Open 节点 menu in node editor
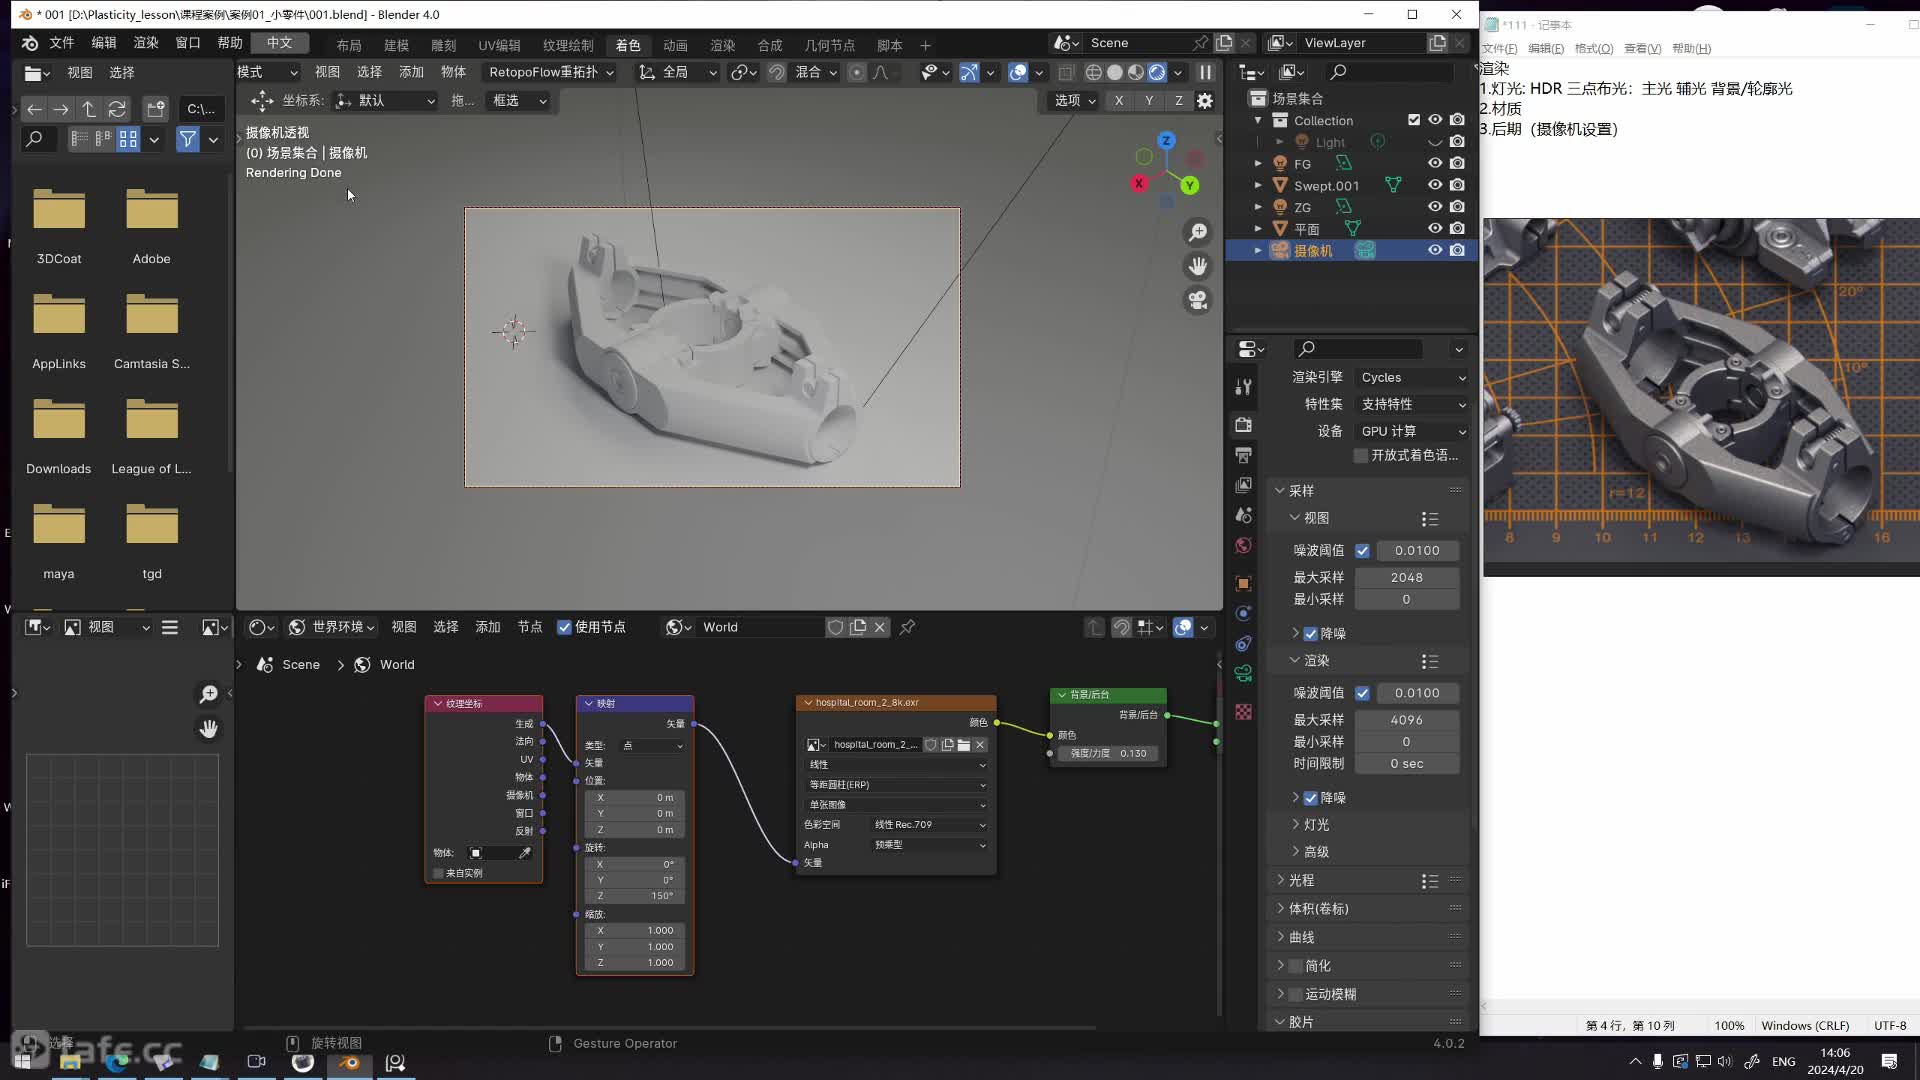 click(x=530, y=627)
